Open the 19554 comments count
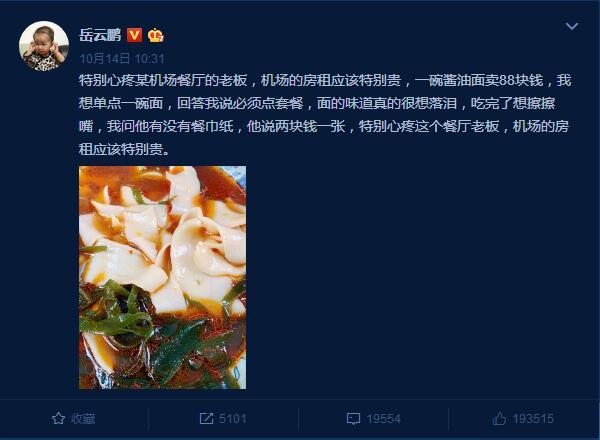Screen dimensions: 600x440 [383, 419]
